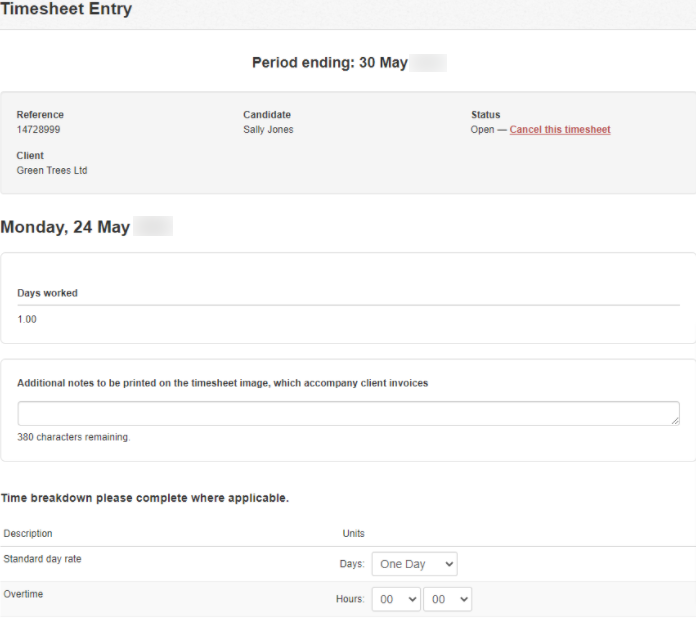Click the Additional notes label text
The image size is (696, 623).
coord(222,383)
